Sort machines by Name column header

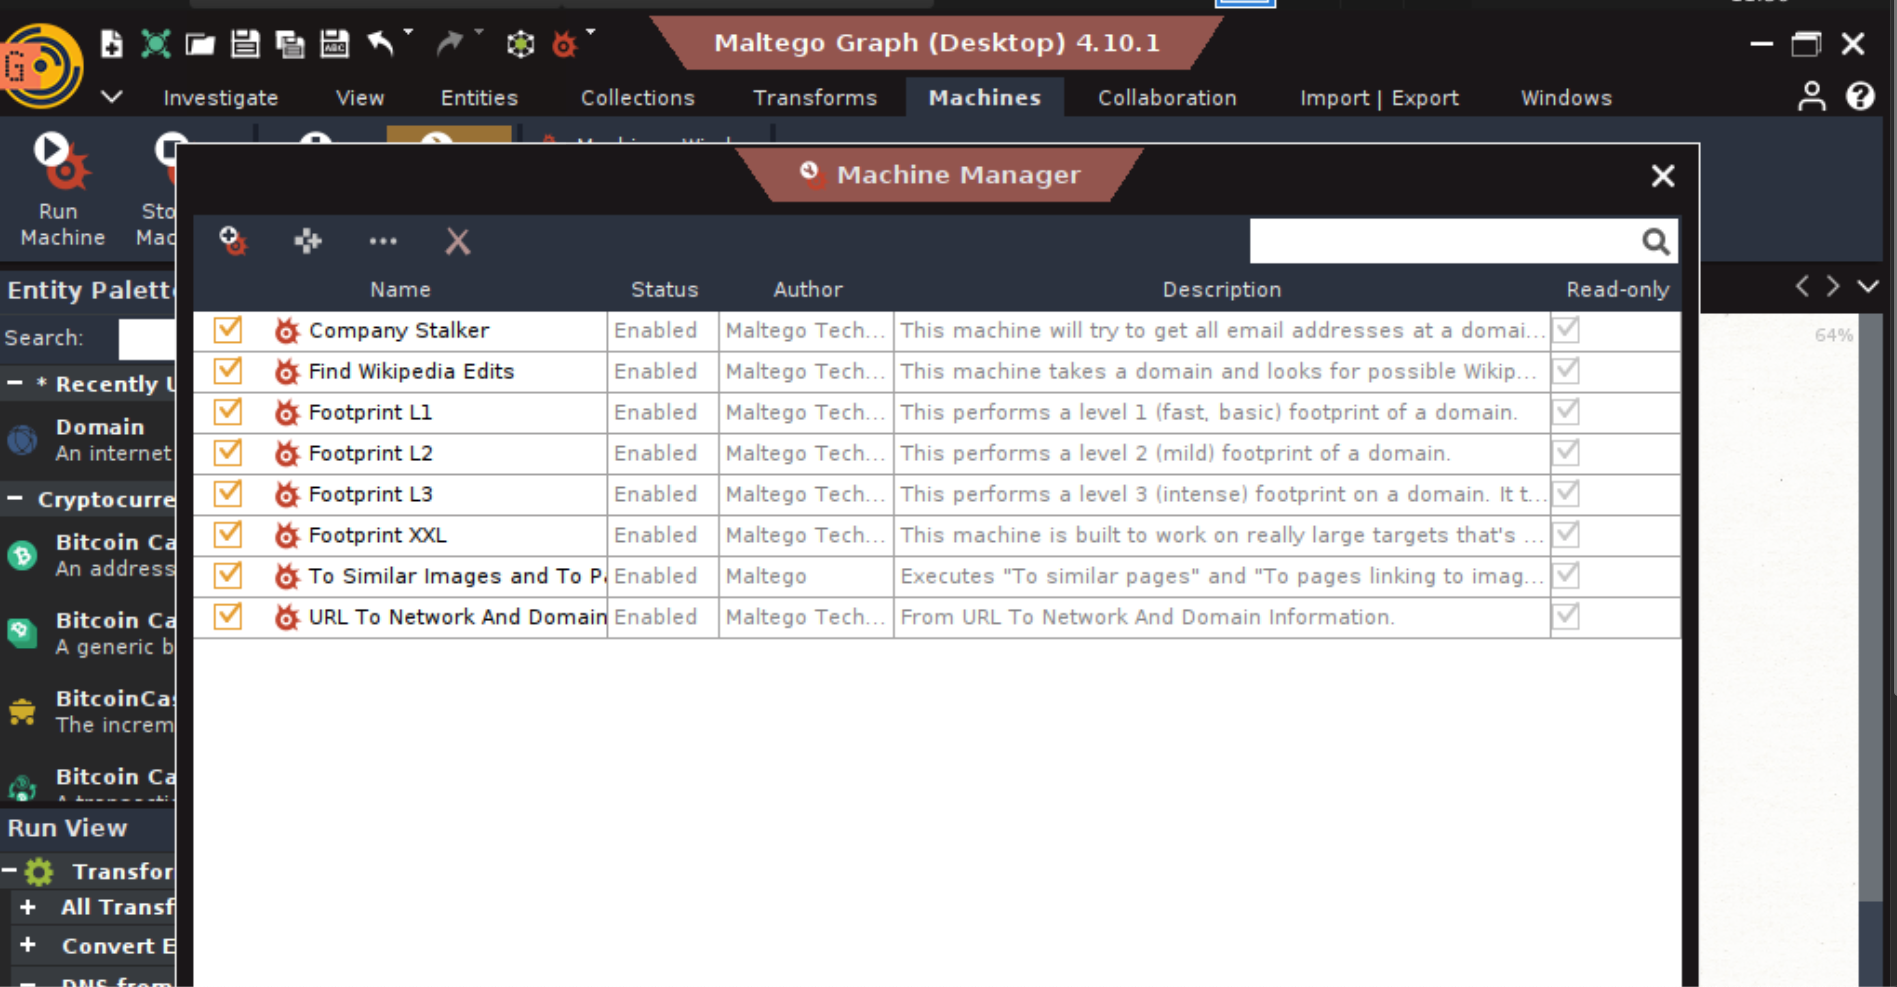coord(400,289)
